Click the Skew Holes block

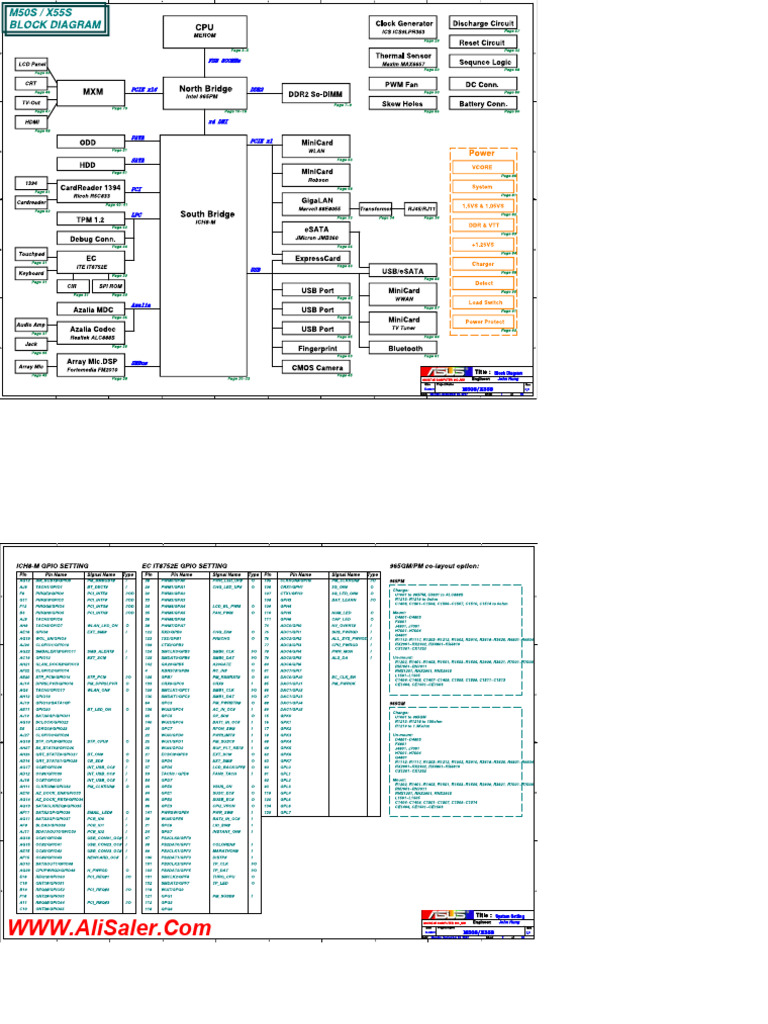(x=403, y=103)
